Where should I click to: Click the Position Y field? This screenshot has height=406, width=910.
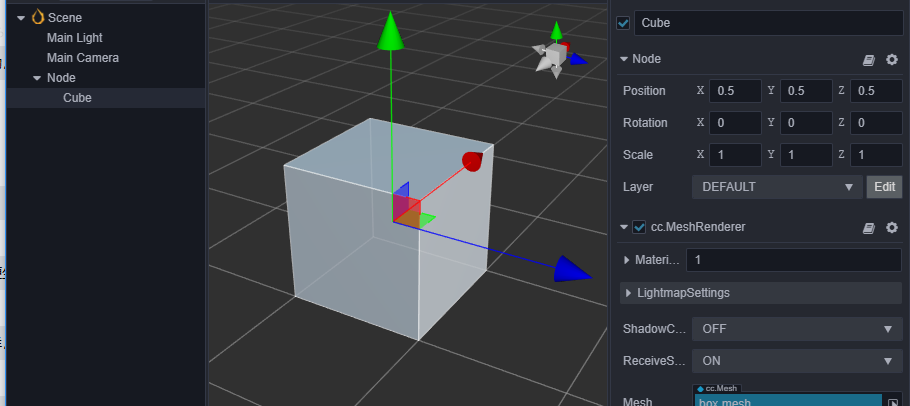806,91
